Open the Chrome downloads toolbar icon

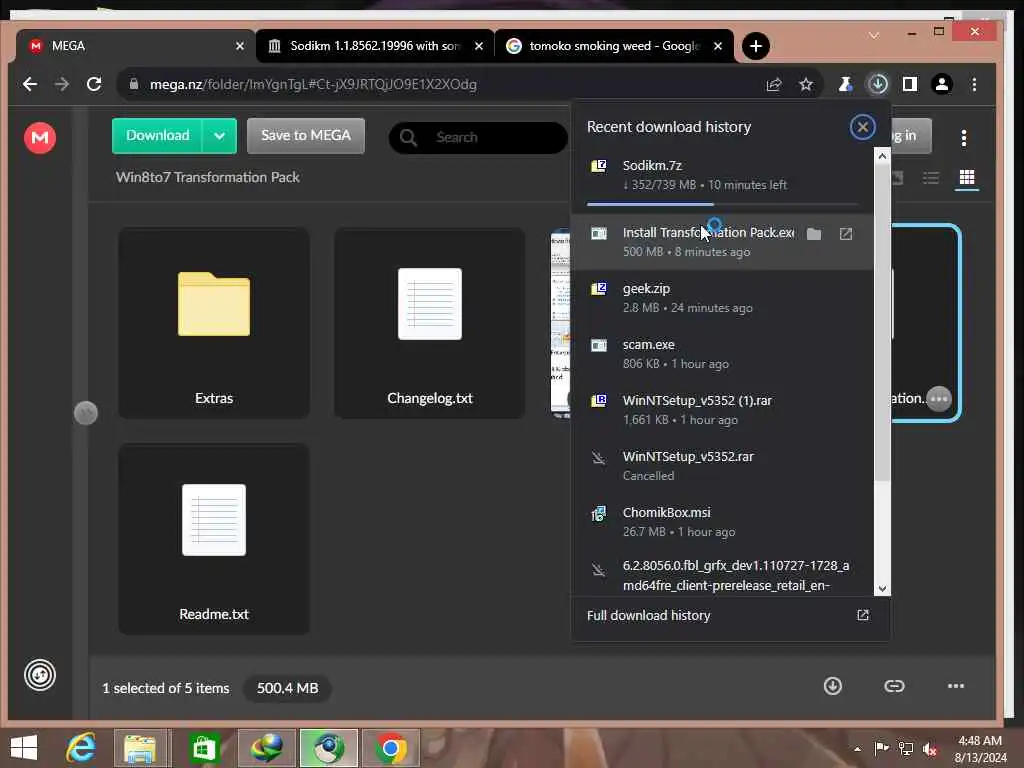click(878, 84)
